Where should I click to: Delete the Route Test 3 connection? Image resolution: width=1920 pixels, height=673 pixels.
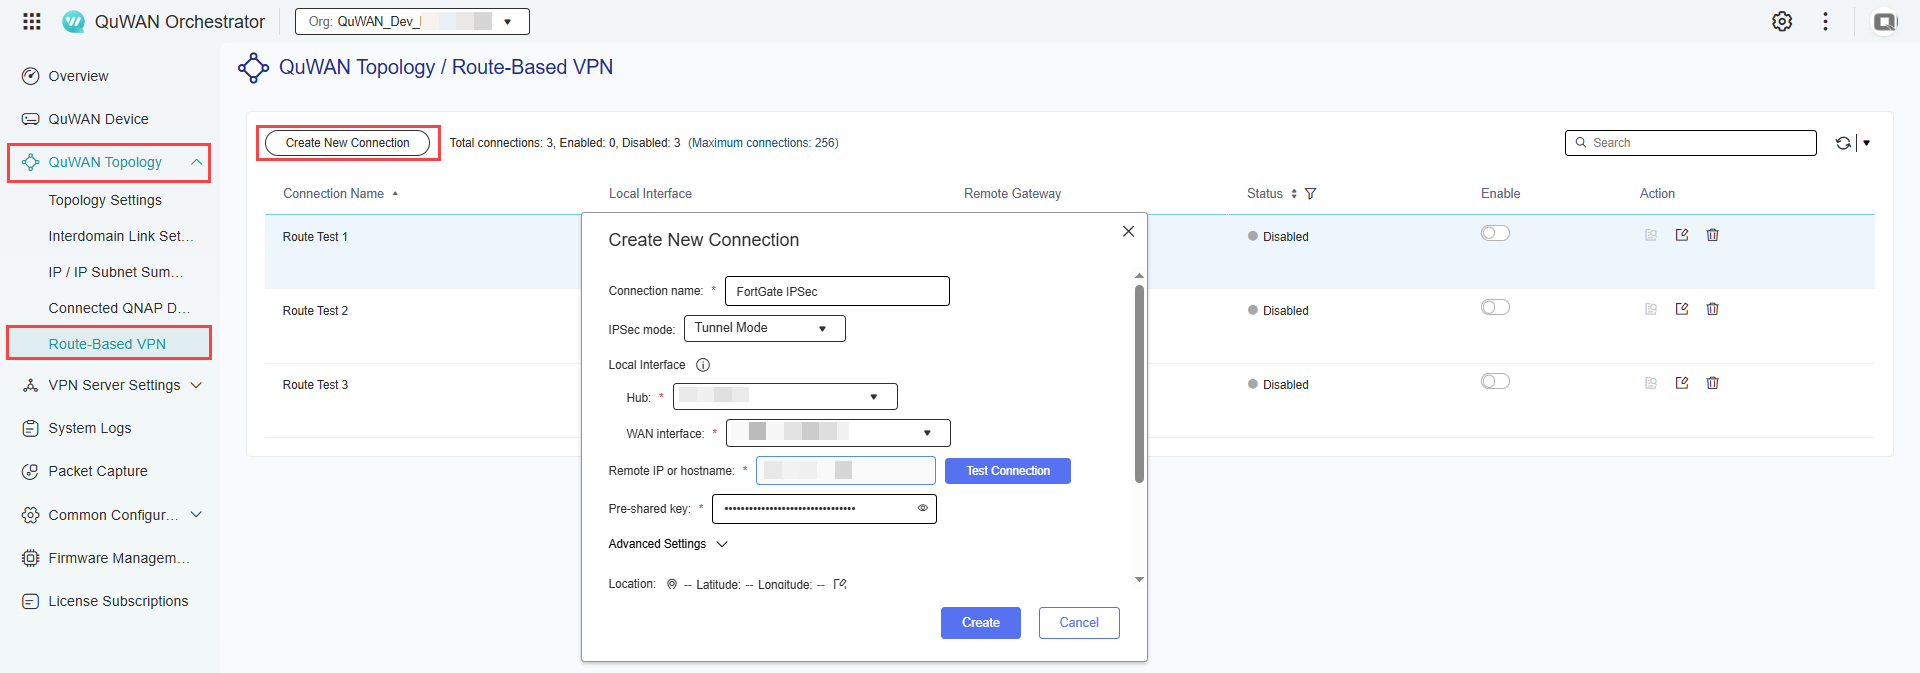tap(1713, 383)
